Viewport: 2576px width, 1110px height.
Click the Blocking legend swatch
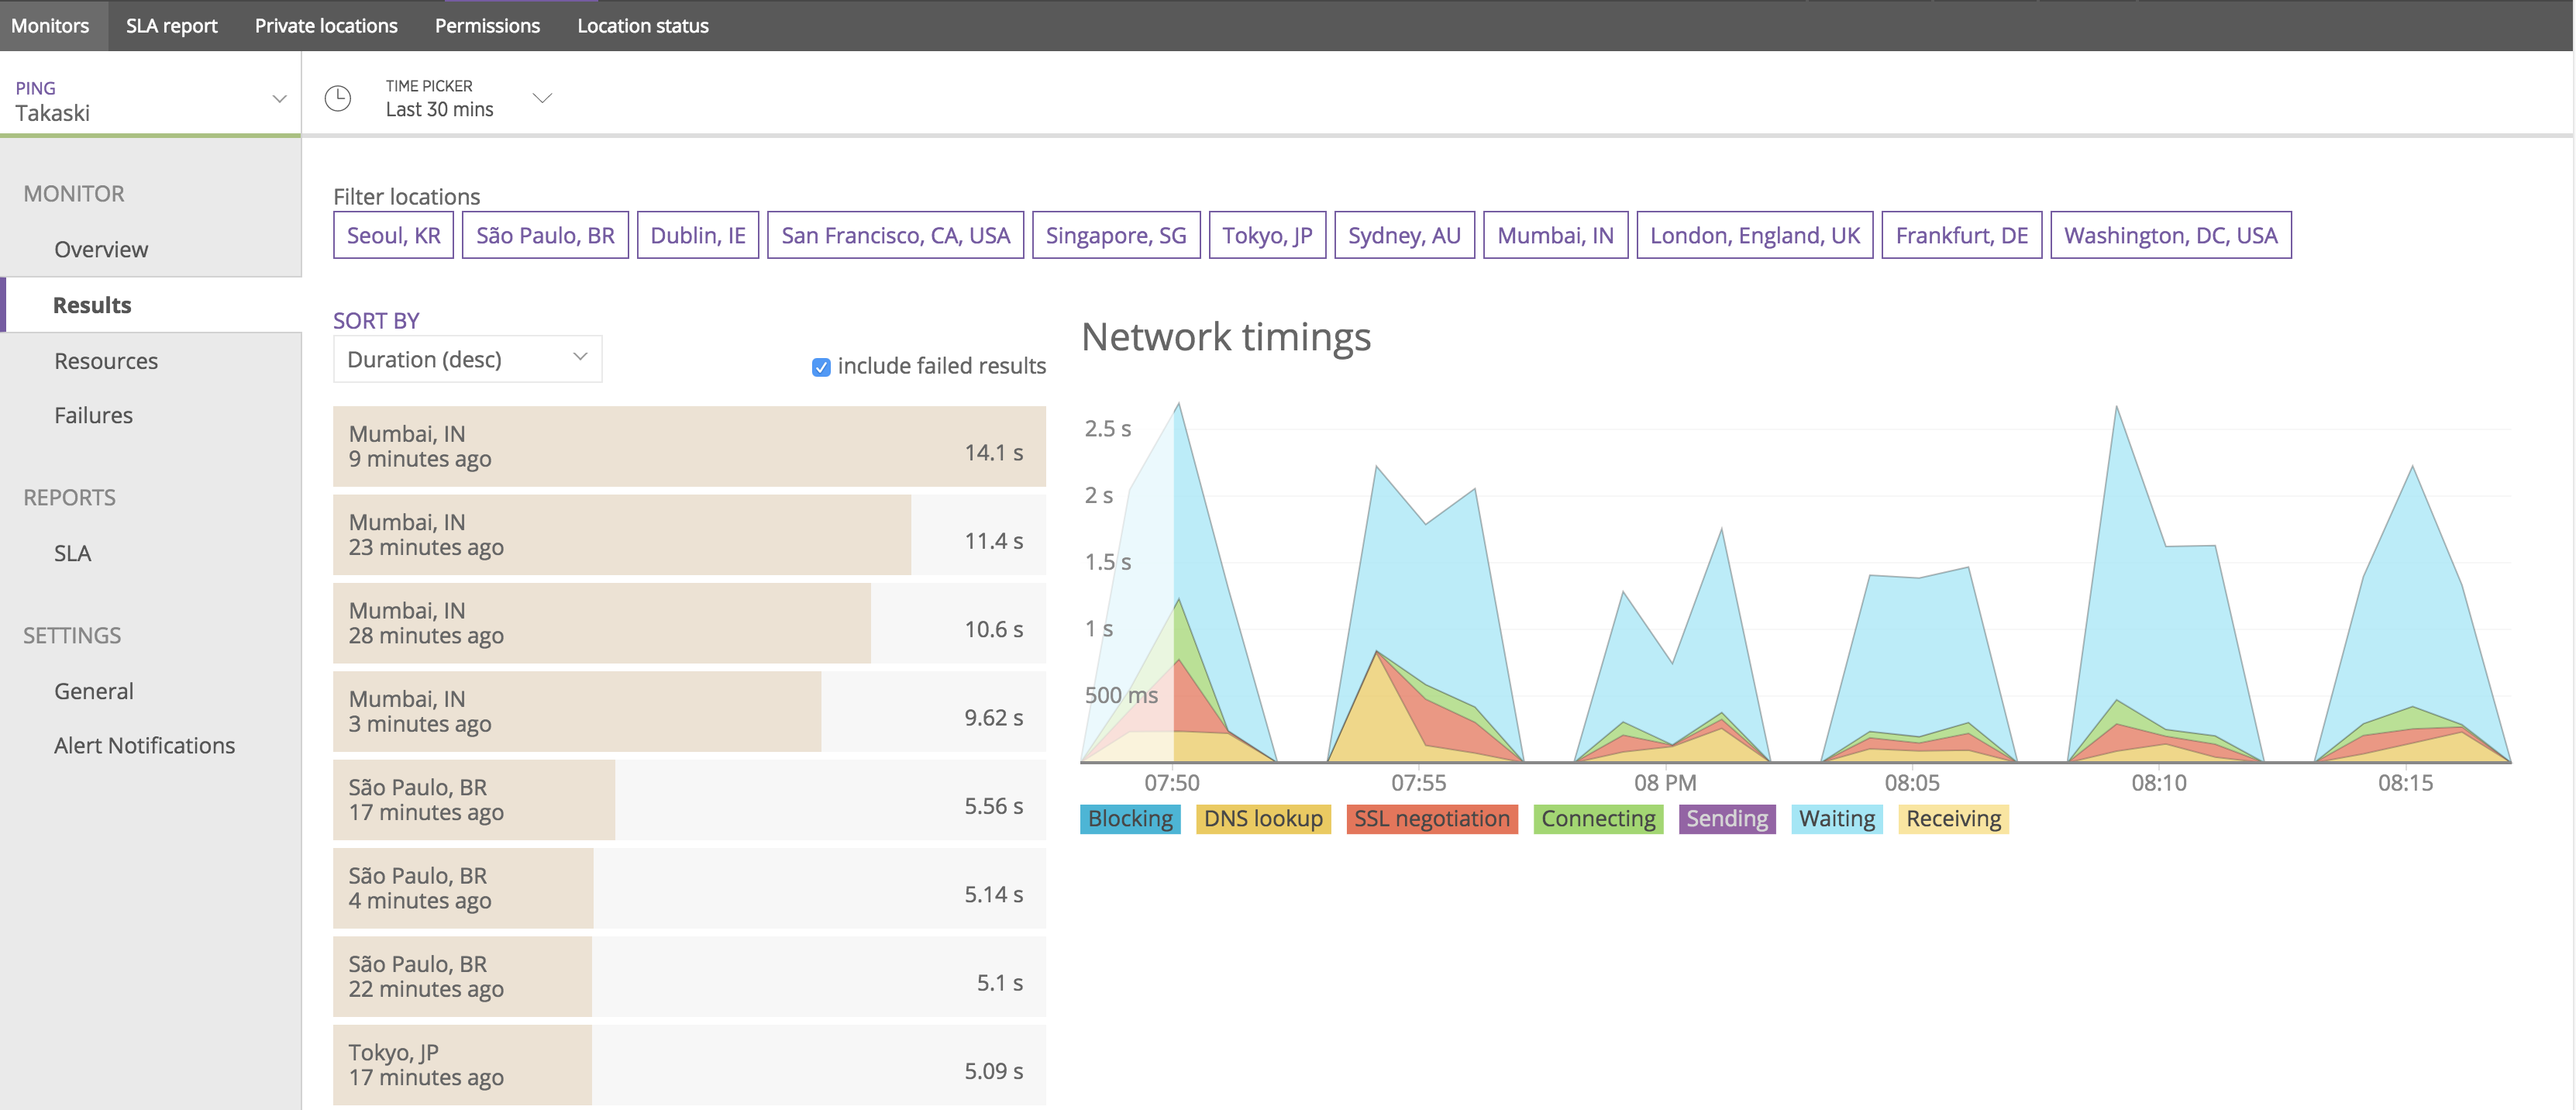point(1130,819)
